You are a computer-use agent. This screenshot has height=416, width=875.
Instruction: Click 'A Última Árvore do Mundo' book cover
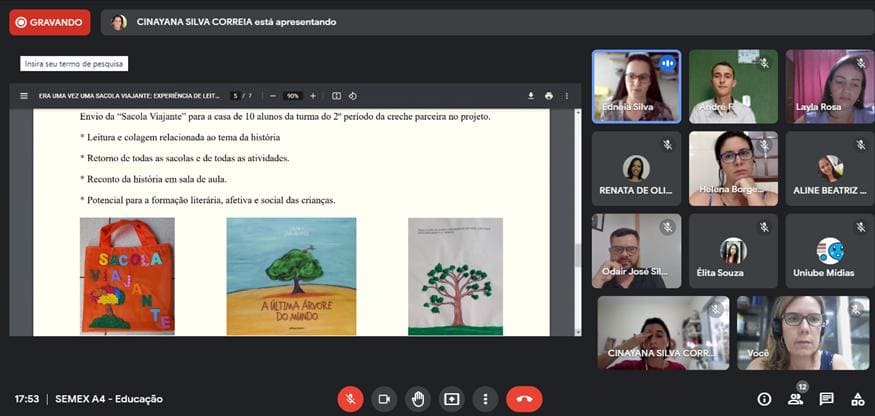291,276
